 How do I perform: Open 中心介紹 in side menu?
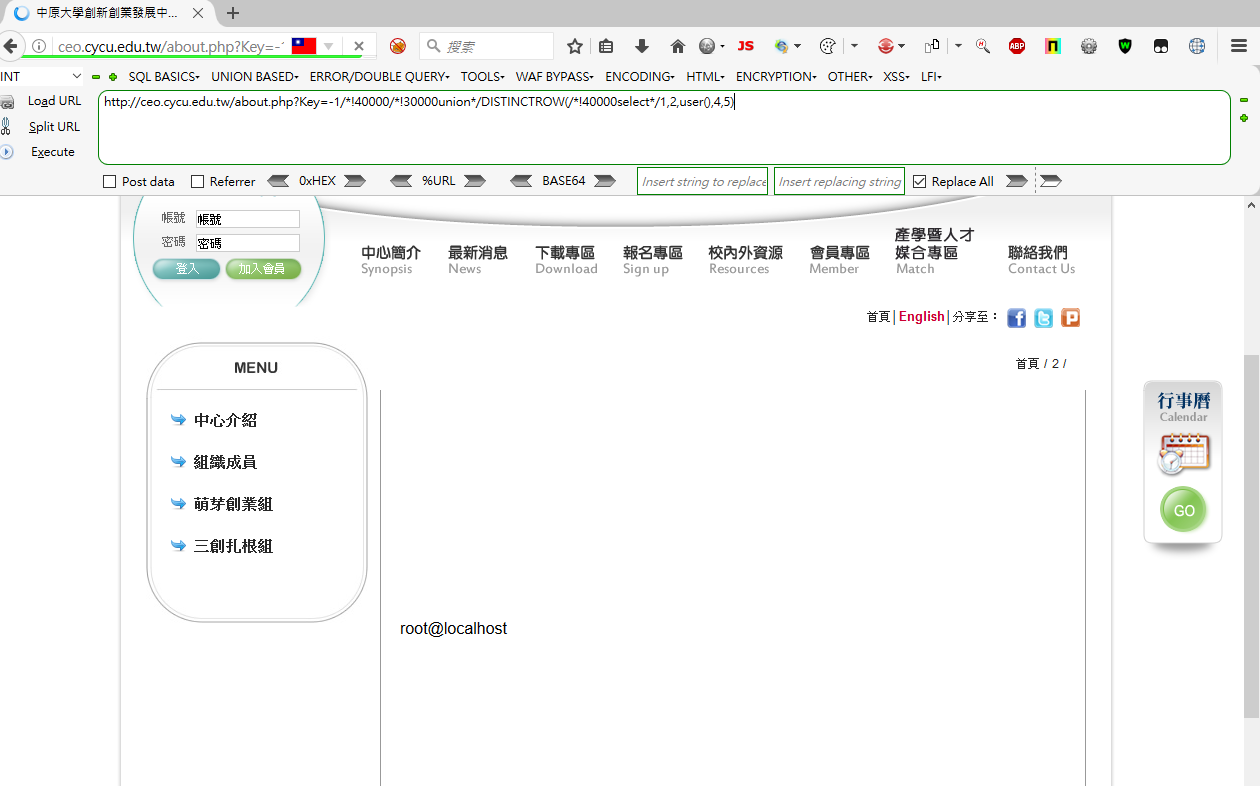[225, 420]
